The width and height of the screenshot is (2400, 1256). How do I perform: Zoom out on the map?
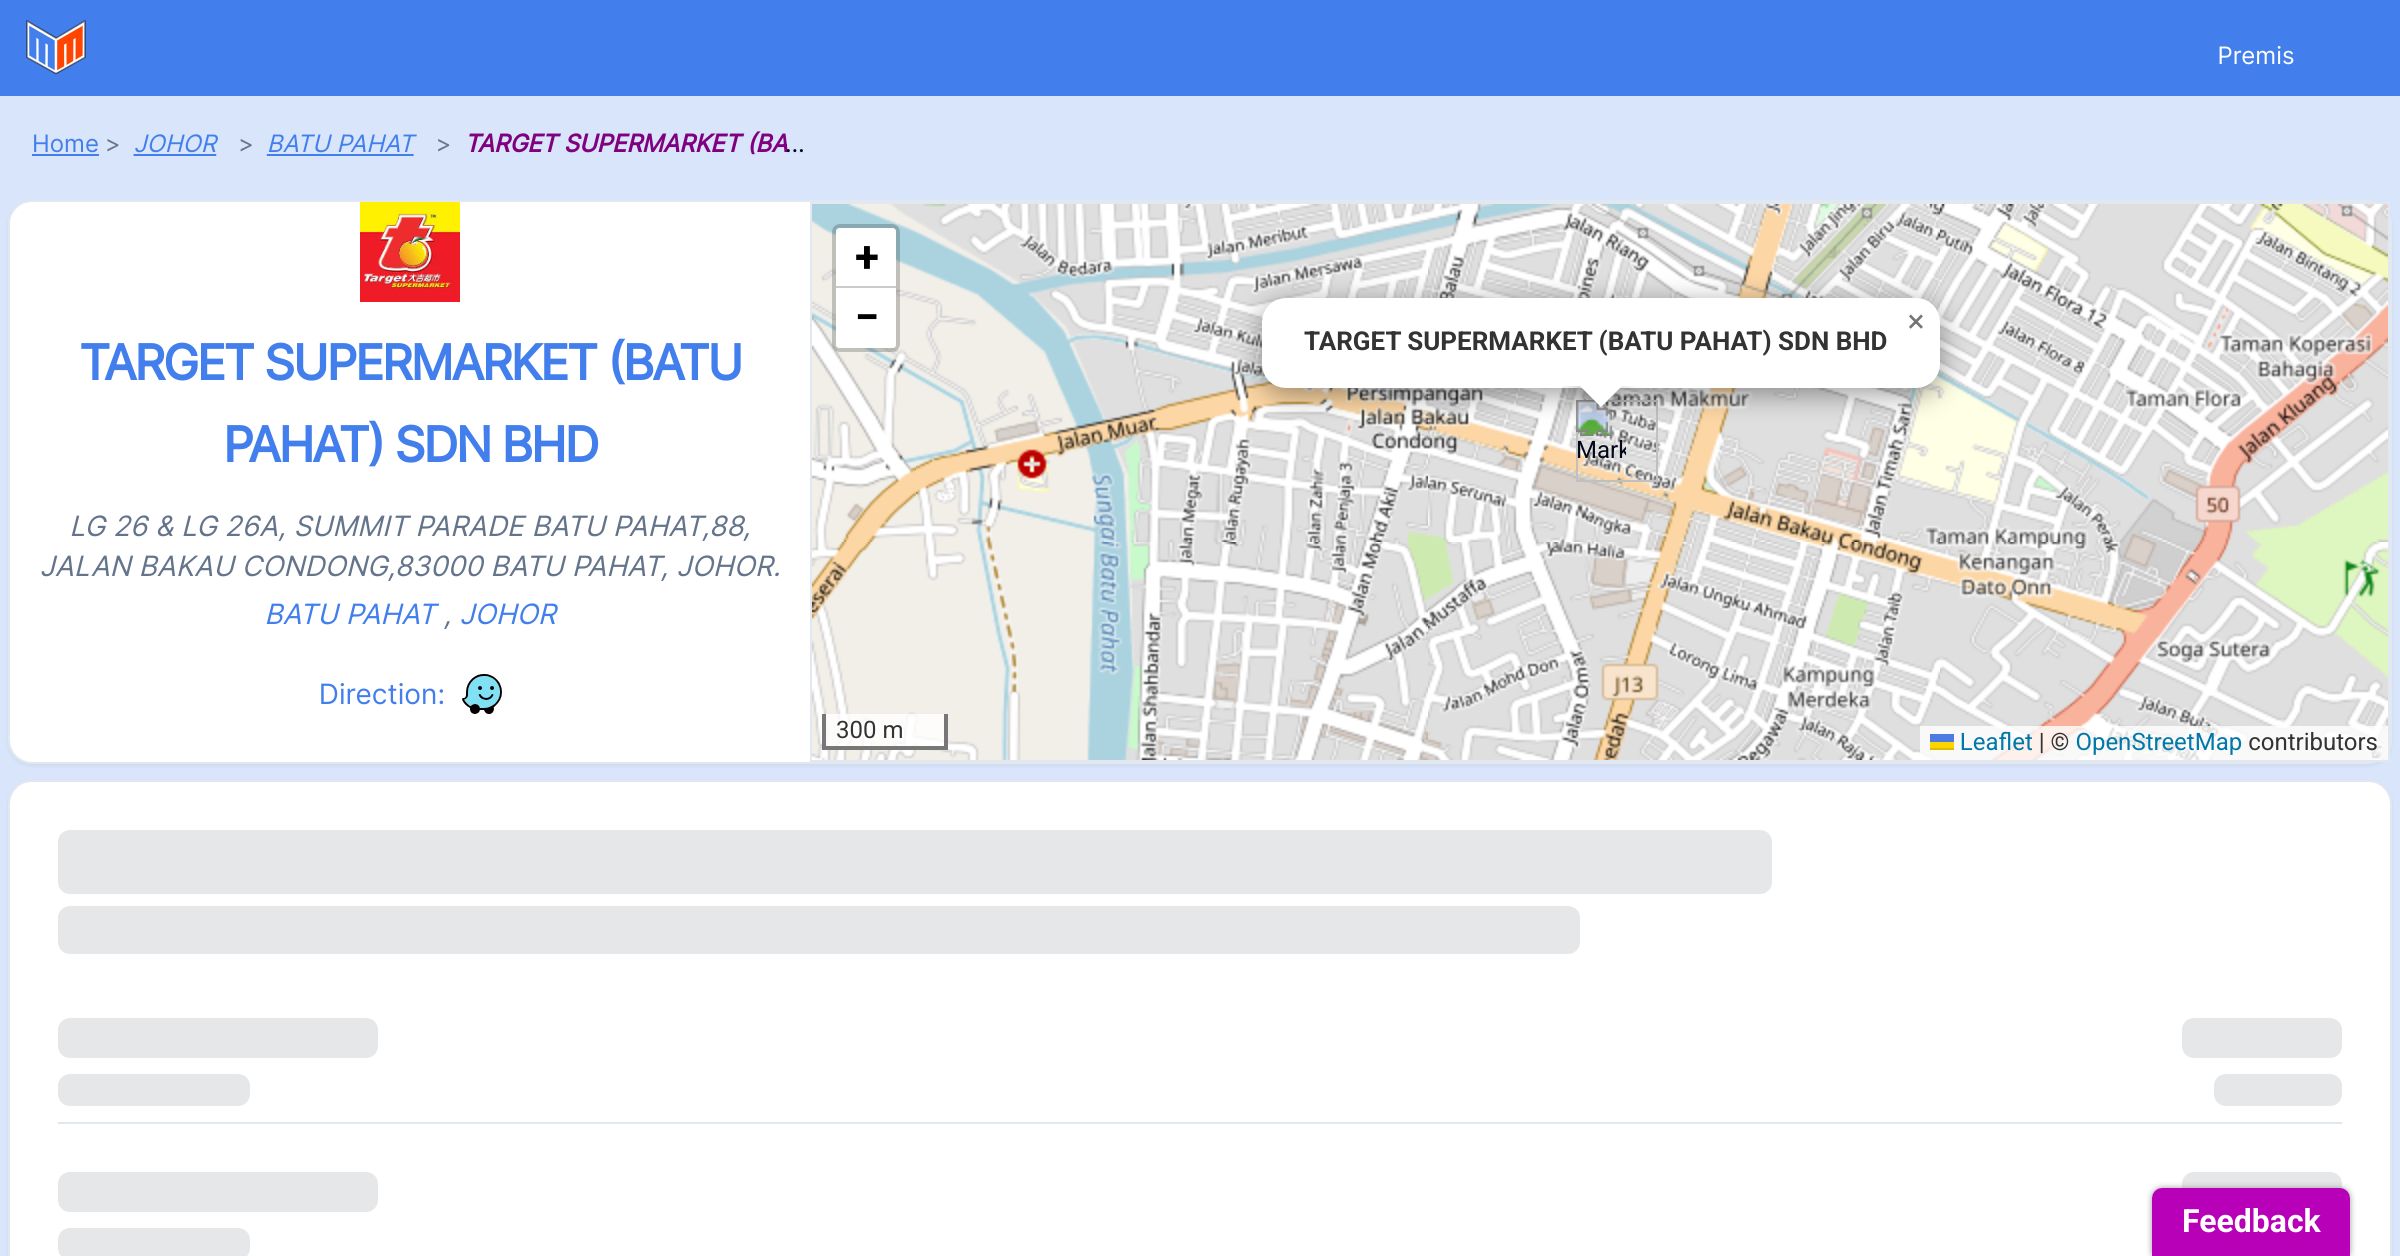pos(866,318)
